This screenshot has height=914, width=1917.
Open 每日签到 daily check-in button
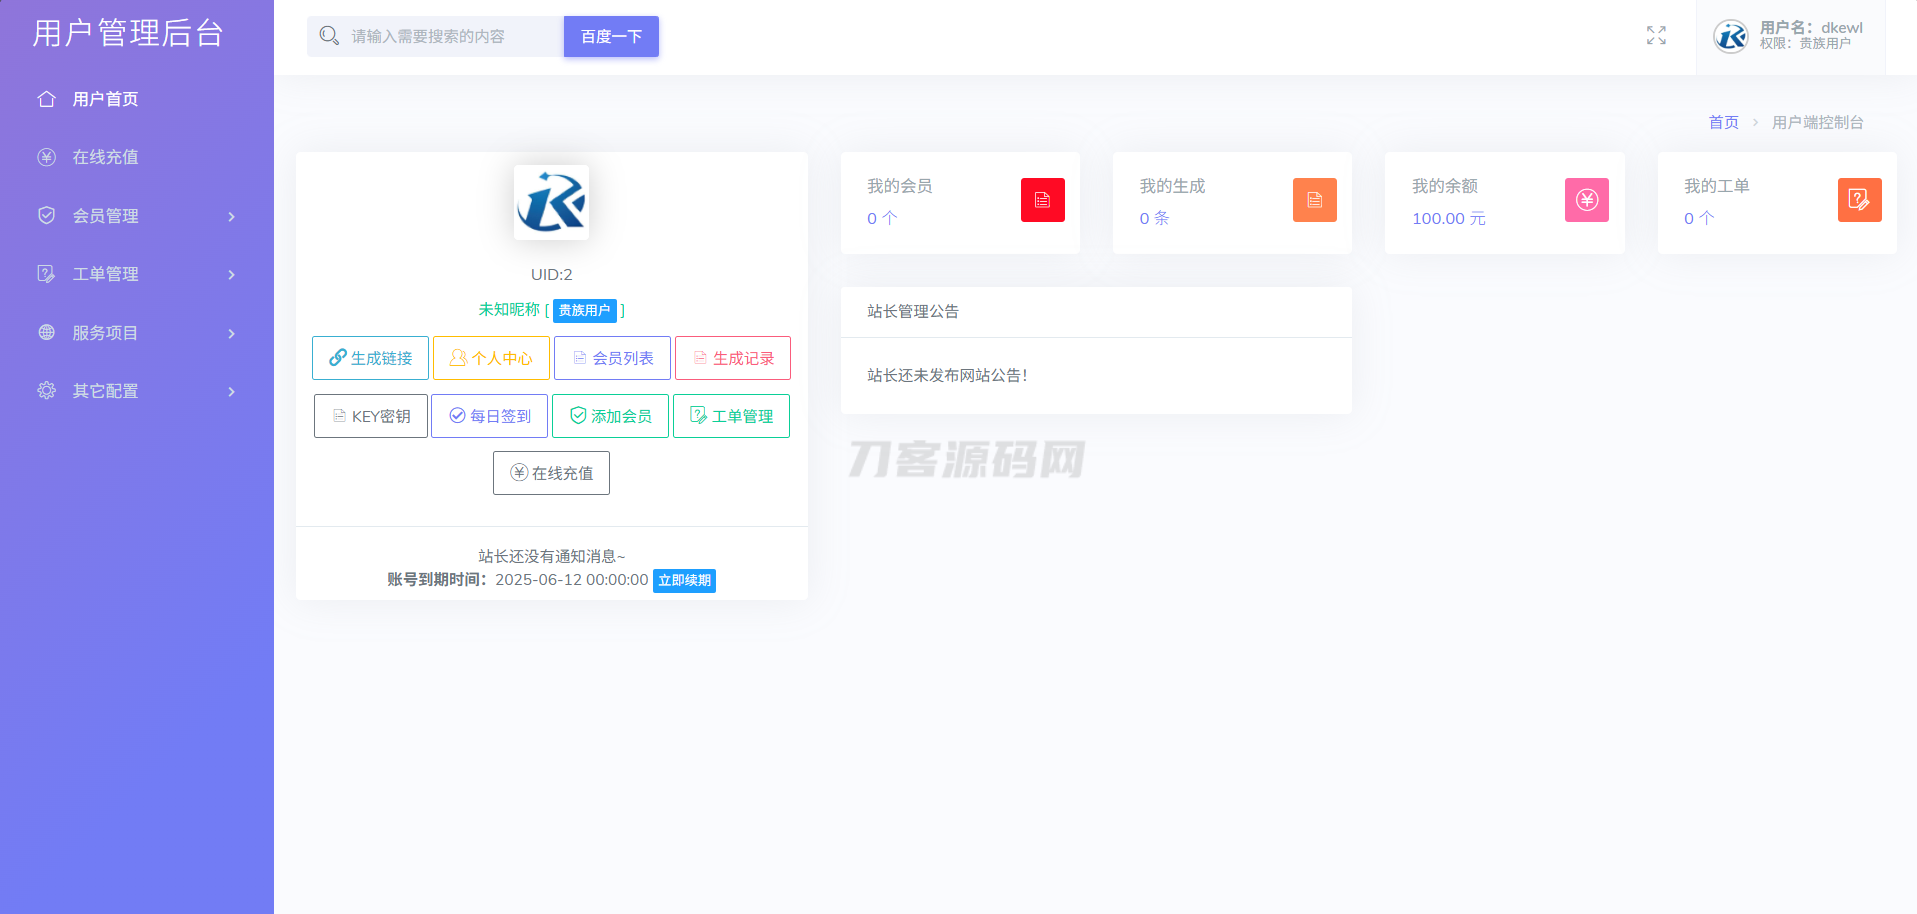(489, 416)
